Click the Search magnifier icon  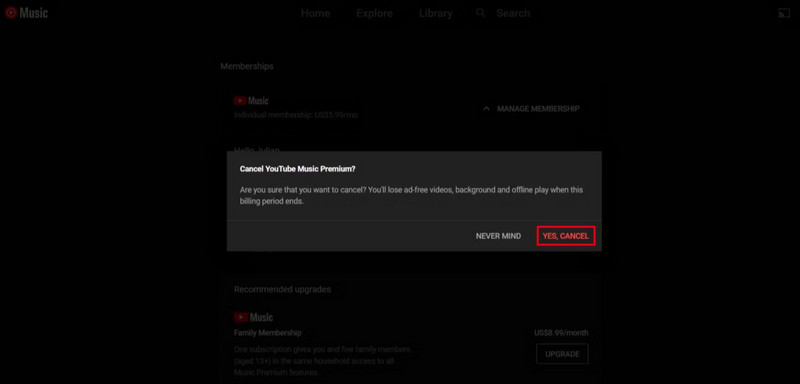[481, 13]
